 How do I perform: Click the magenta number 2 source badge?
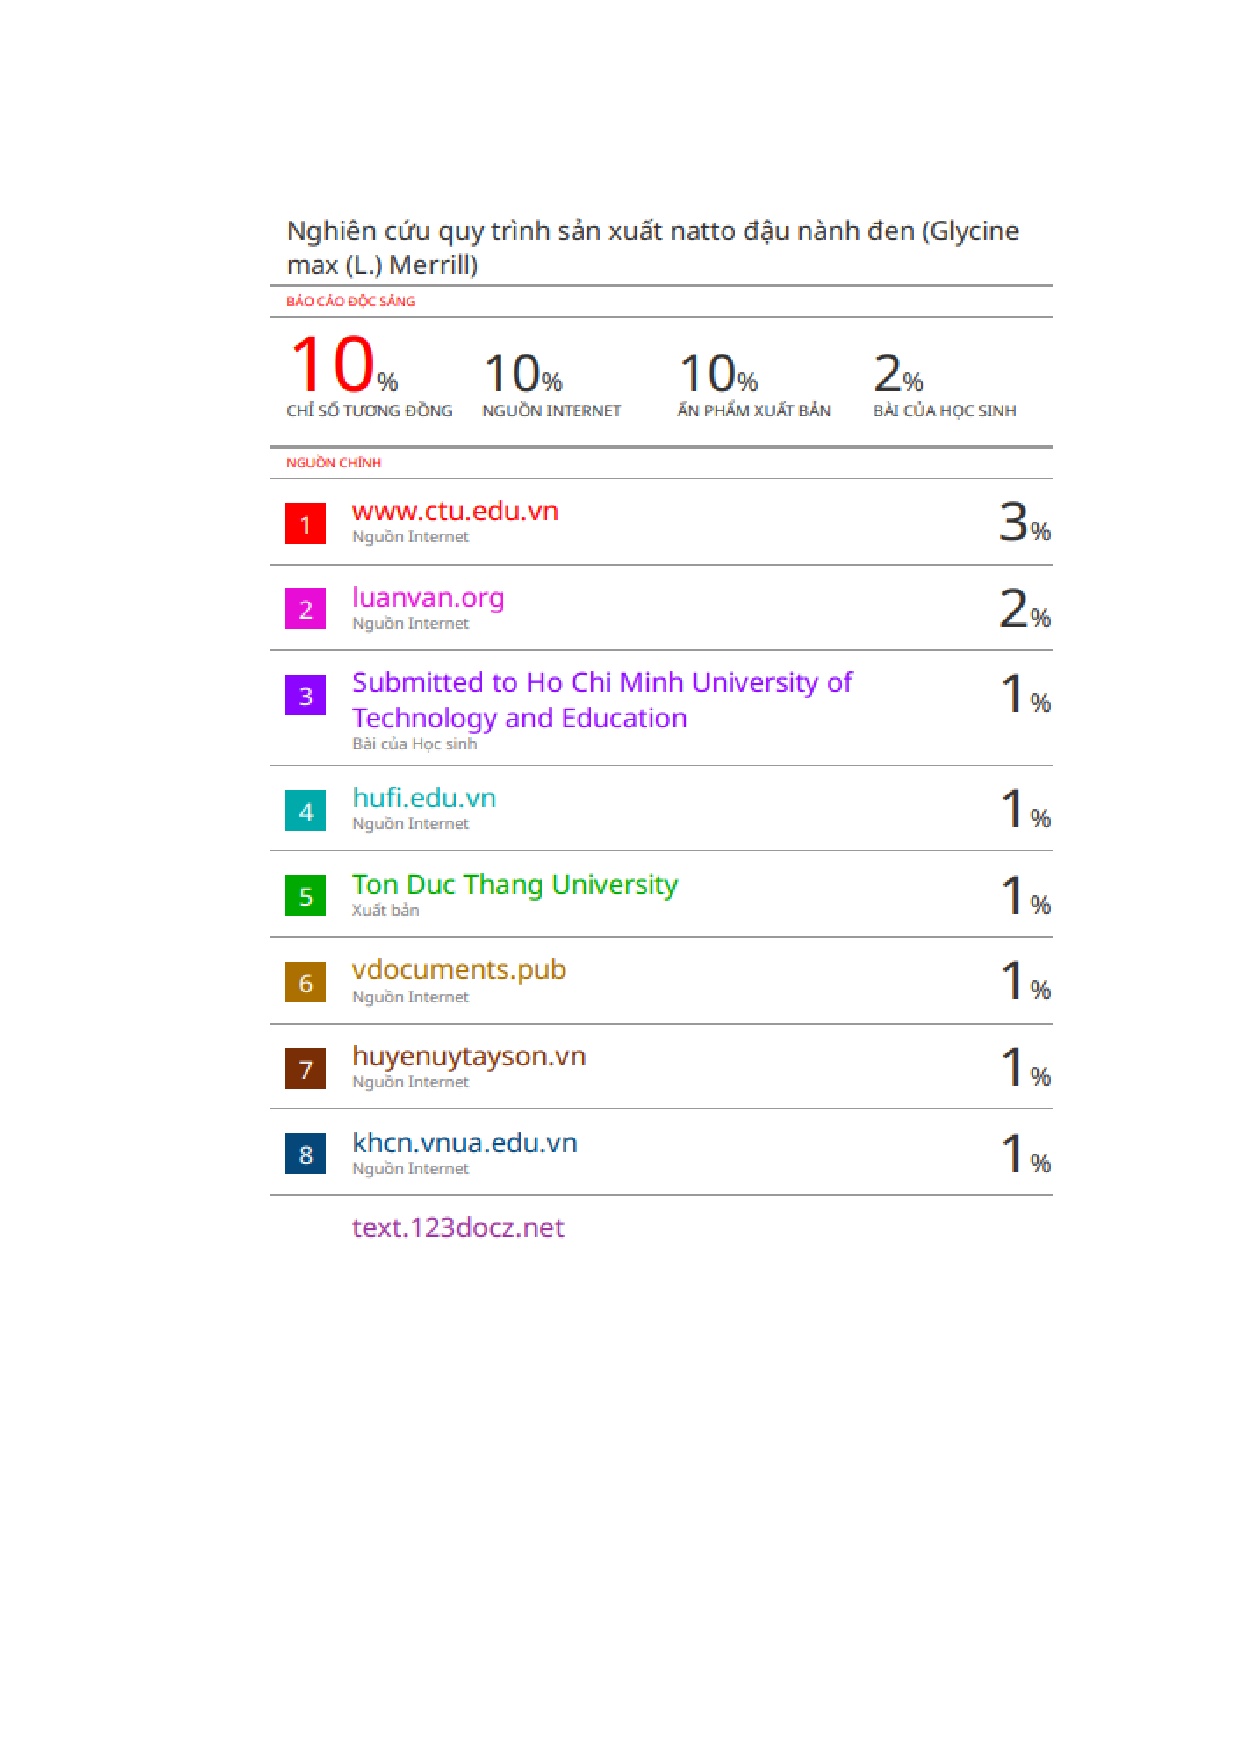tap(305, 610)
